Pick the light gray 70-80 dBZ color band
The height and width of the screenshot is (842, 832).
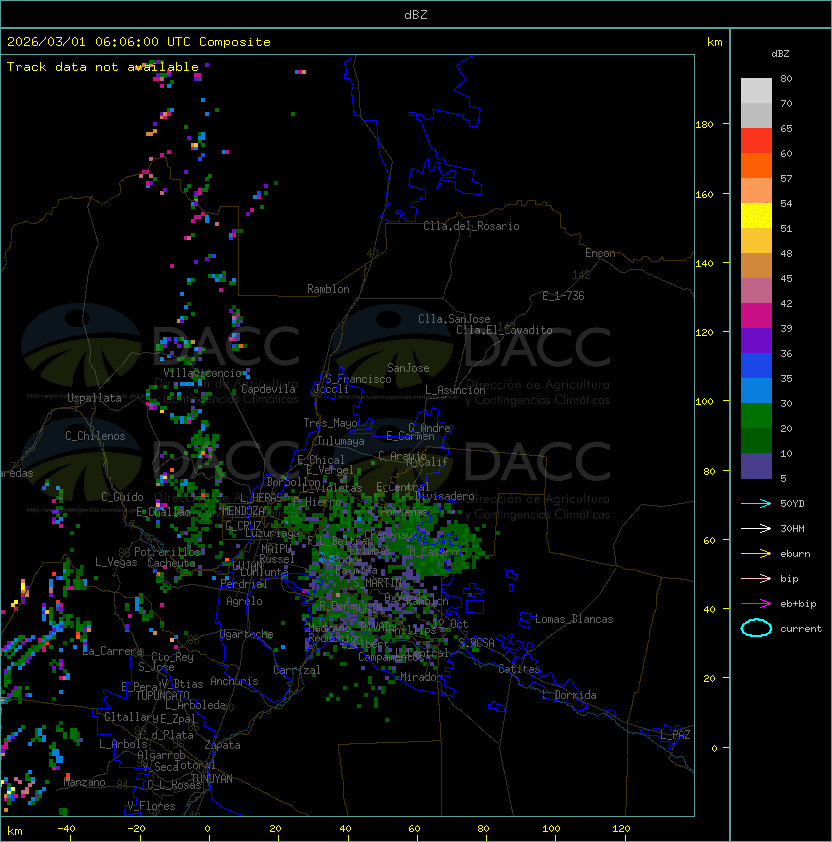(756, 91)
